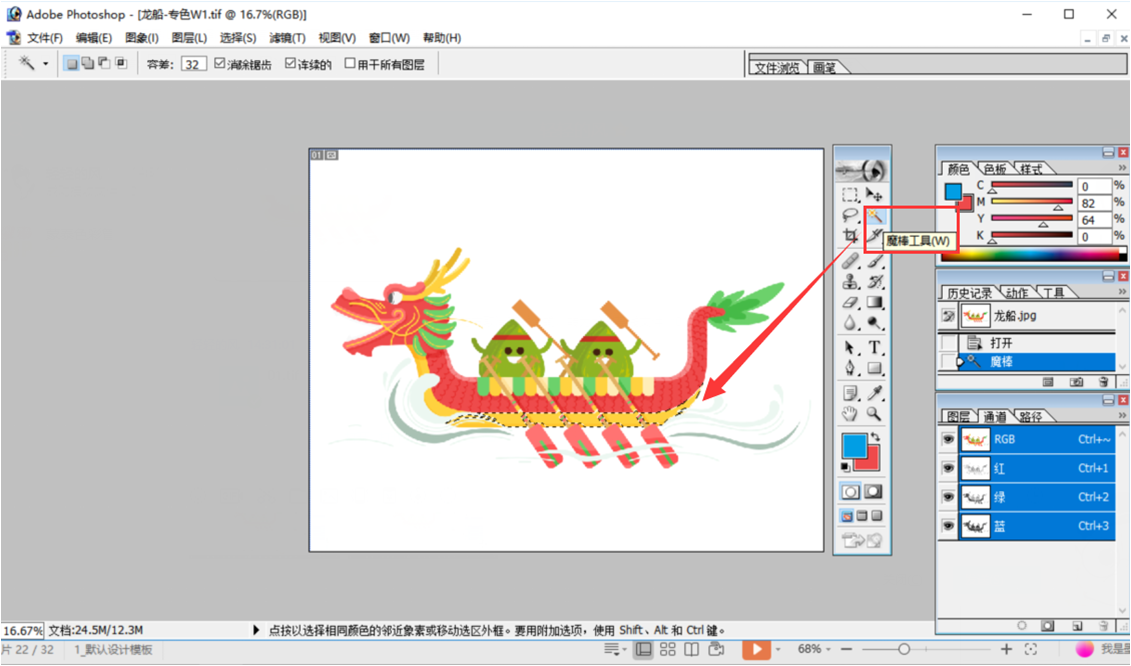
Task: Select the Brush tool
Action: (874, 261)
